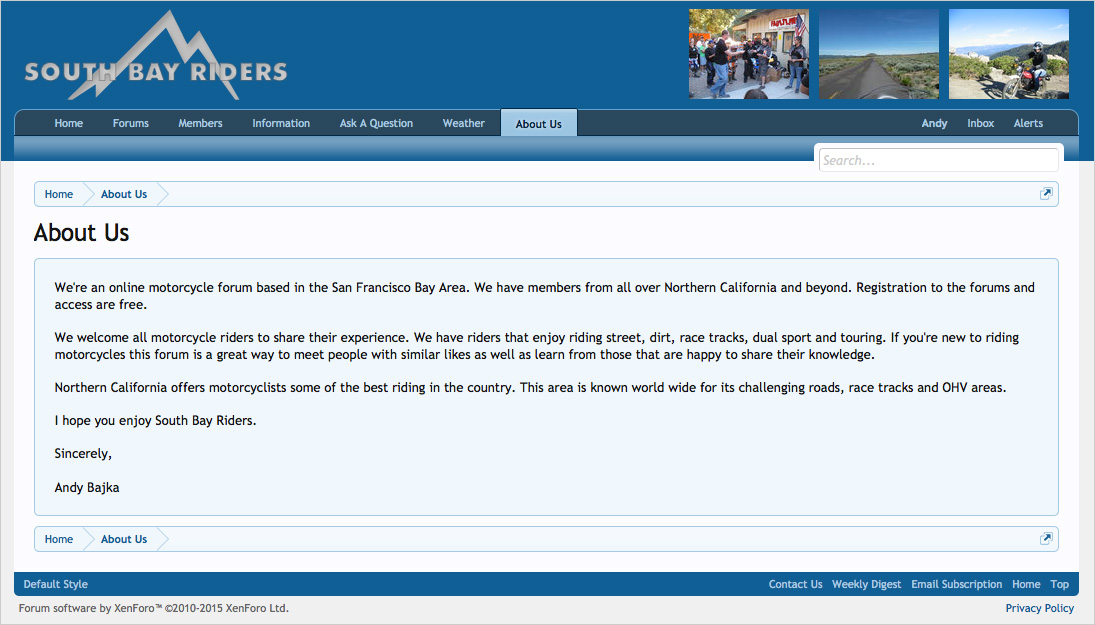Viewport: 1095px width, 625px height.
Task: Click Home in the top breadcrumb
Action: point(59,194)
